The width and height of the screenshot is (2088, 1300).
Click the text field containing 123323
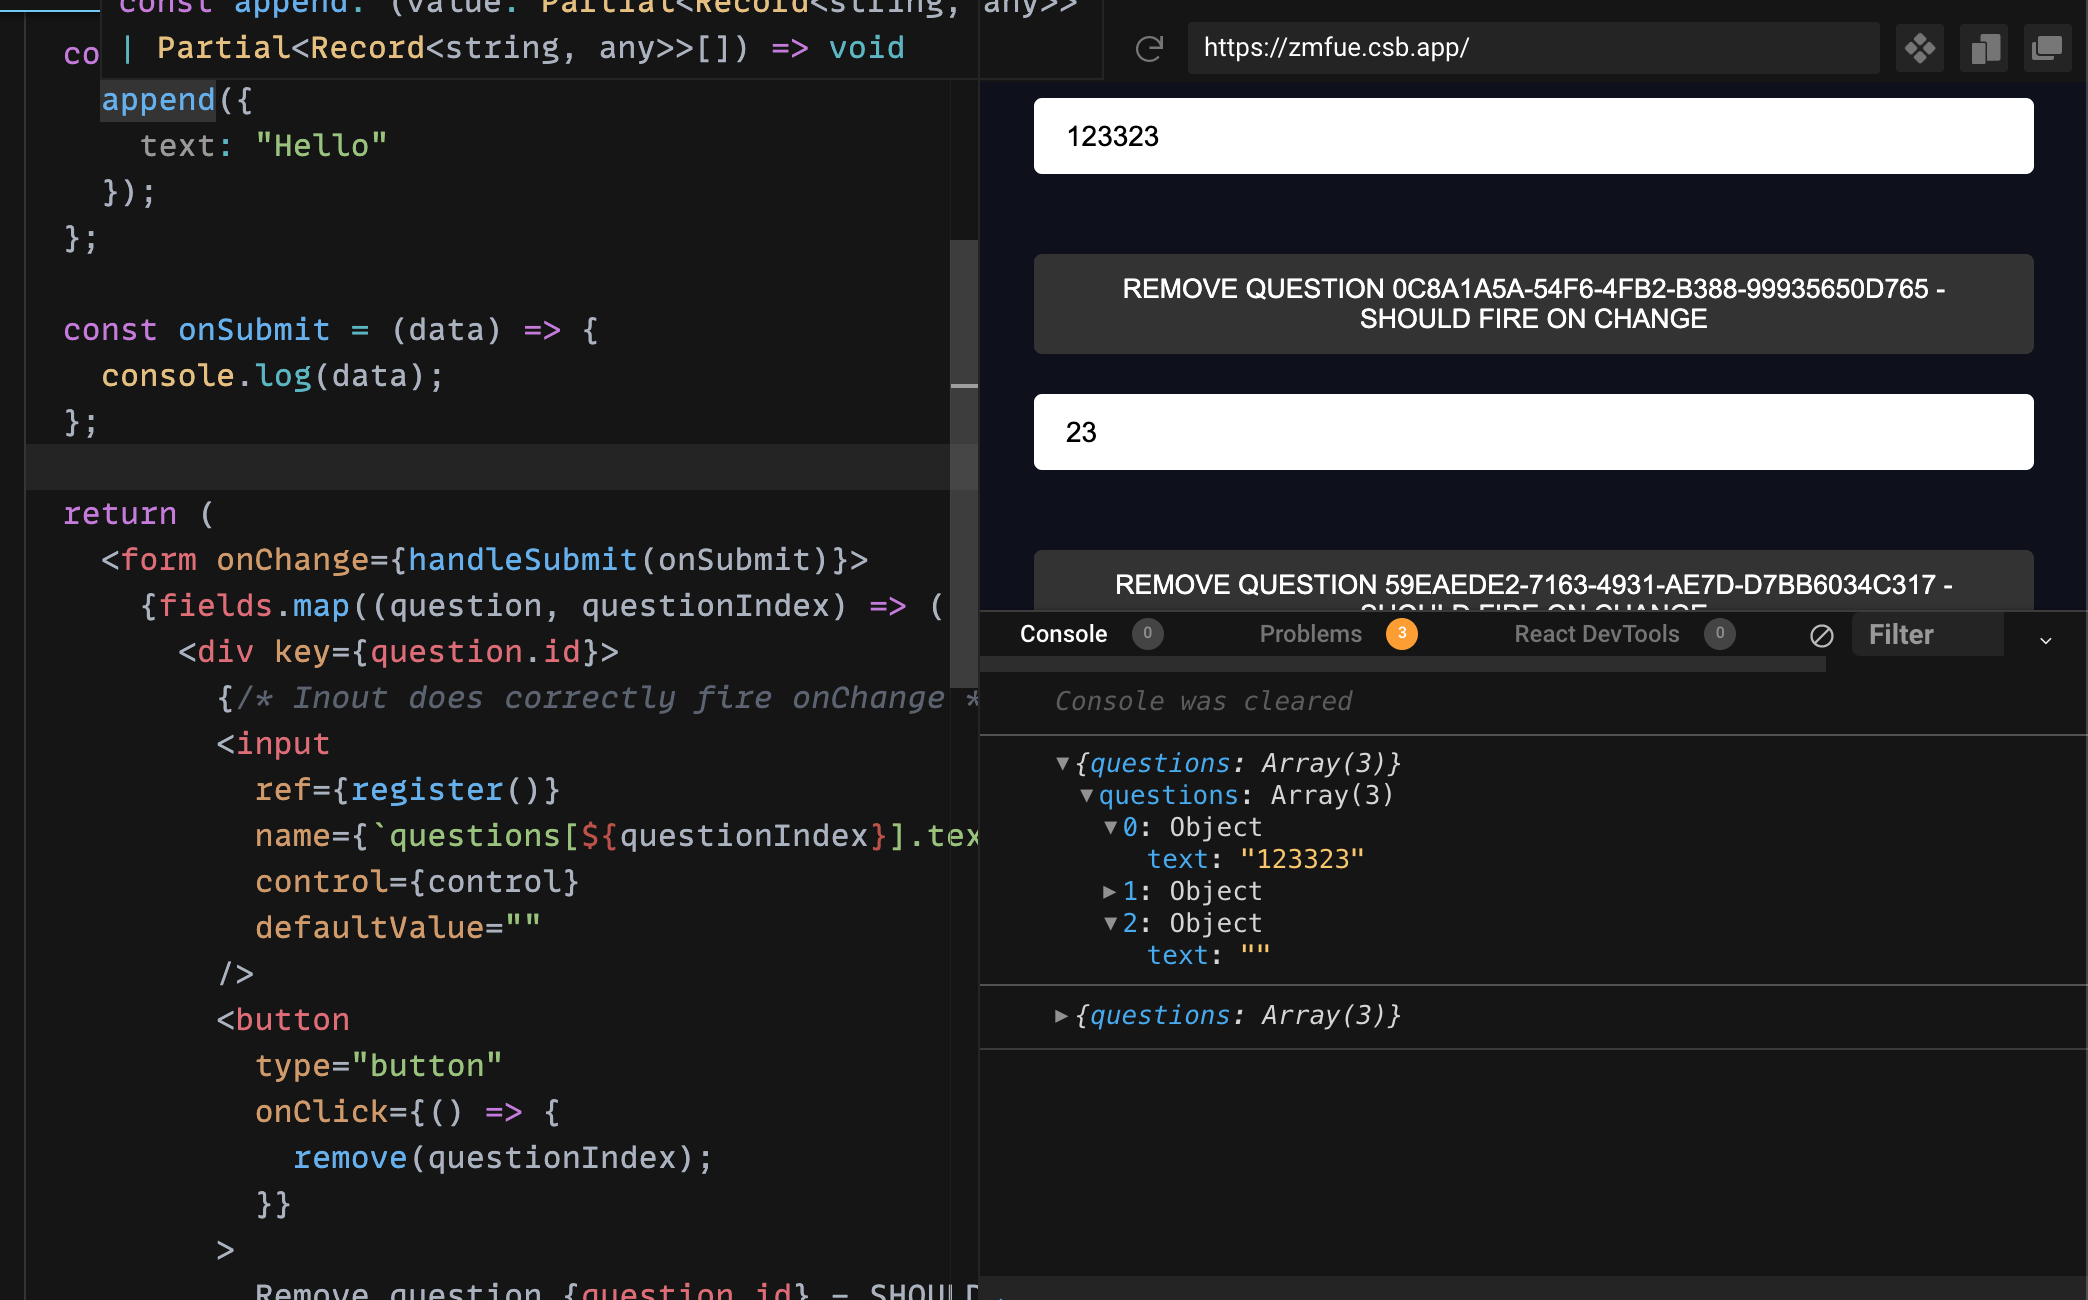[1532, 136]
